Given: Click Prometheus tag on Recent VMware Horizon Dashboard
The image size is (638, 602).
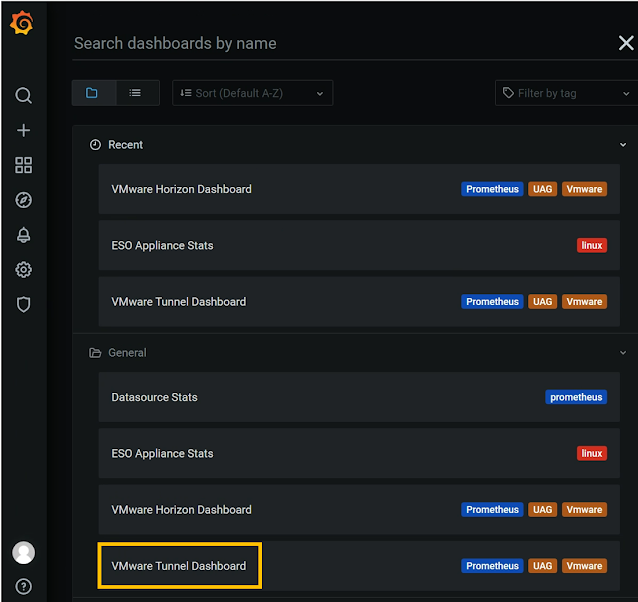Looking at the screenshot, I should (x=492, y=189).
